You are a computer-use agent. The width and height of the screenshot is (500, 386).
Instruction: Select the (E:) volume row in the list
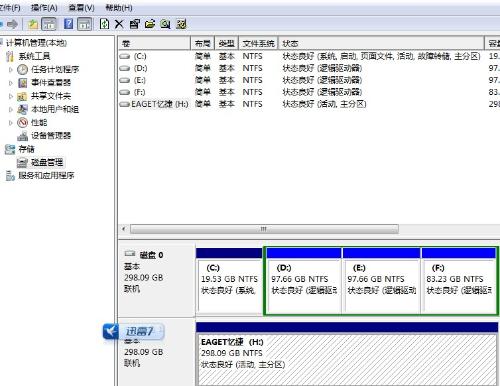coord(309,80)
